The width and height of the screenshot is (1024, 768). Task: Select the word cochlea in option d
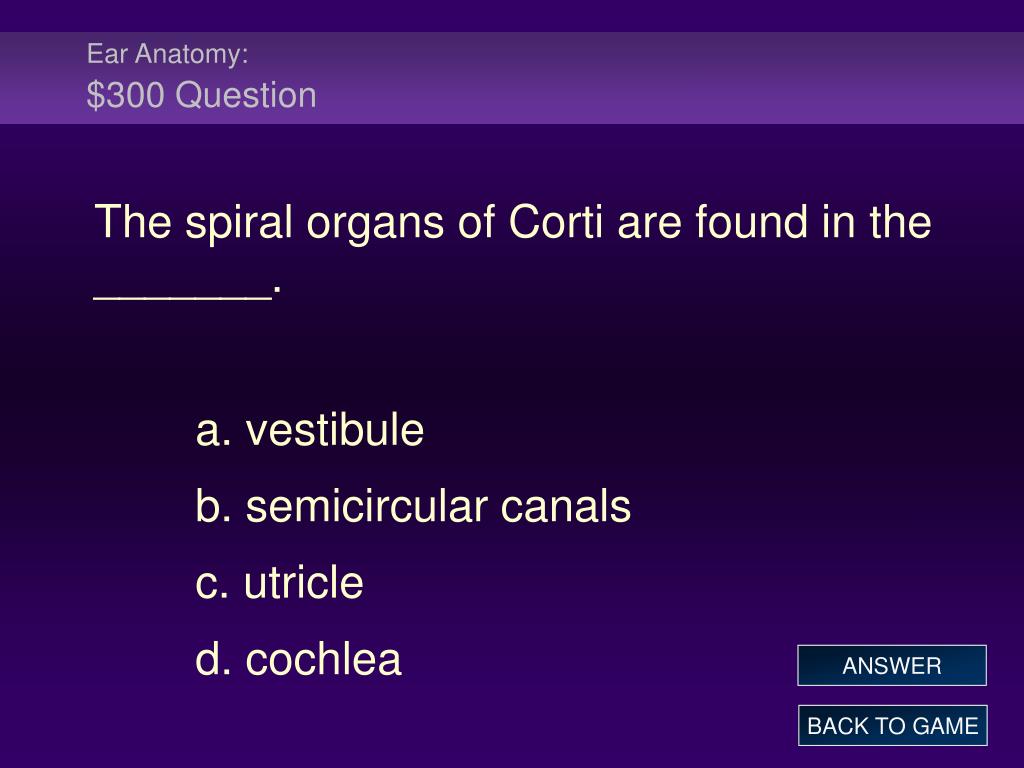coord(323,658)
